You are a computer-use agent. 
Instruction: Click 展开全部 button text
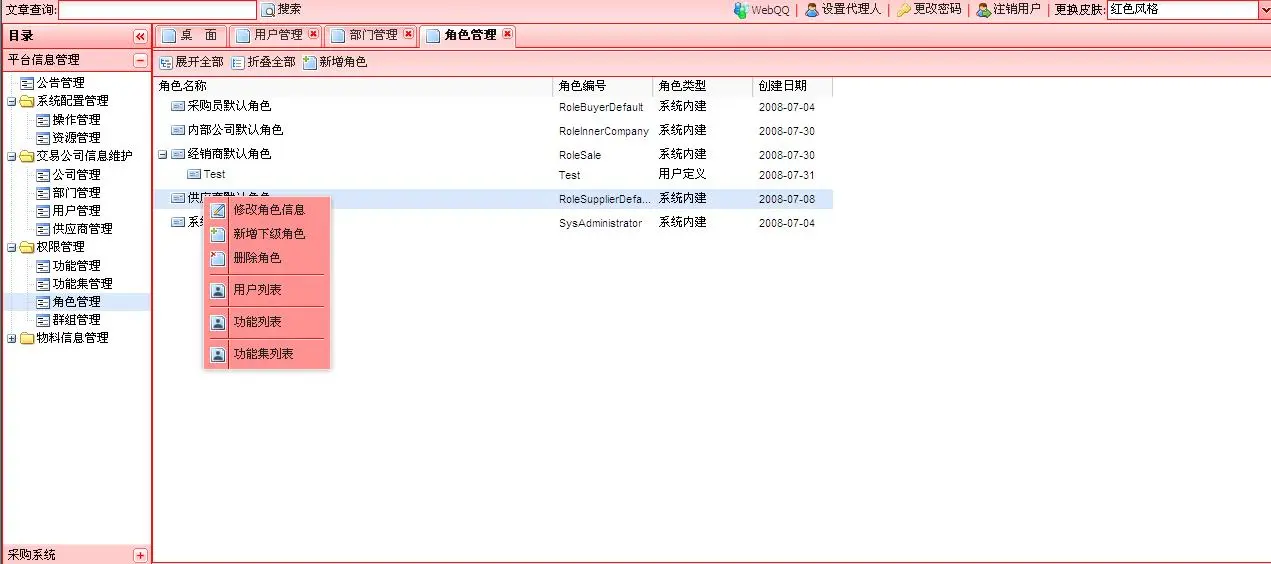pyautogui.click(x=199, y=62)
